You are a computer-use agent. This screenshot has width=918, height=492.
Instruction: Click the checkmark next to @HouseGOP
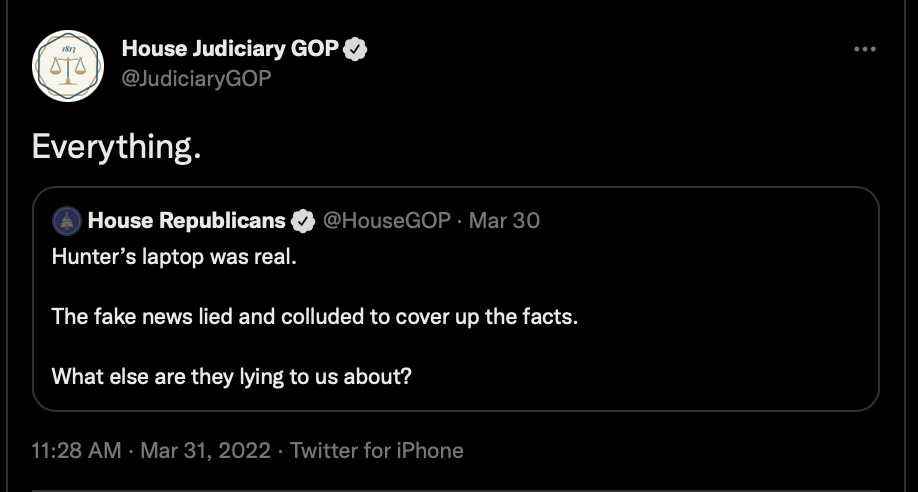[x=303, y=221]
